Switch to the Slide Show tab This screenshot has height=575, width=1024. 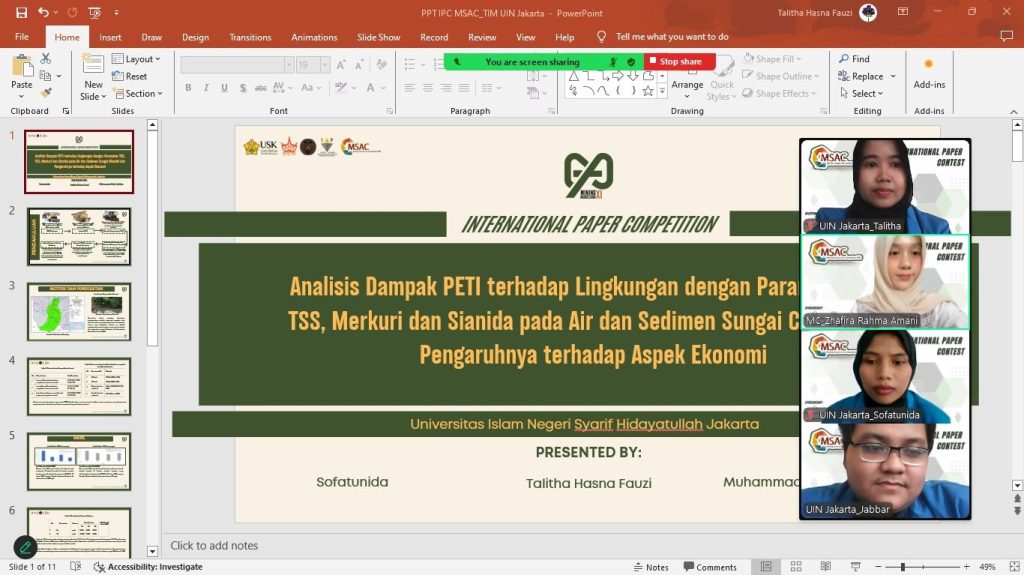click(x=379, y=37)
